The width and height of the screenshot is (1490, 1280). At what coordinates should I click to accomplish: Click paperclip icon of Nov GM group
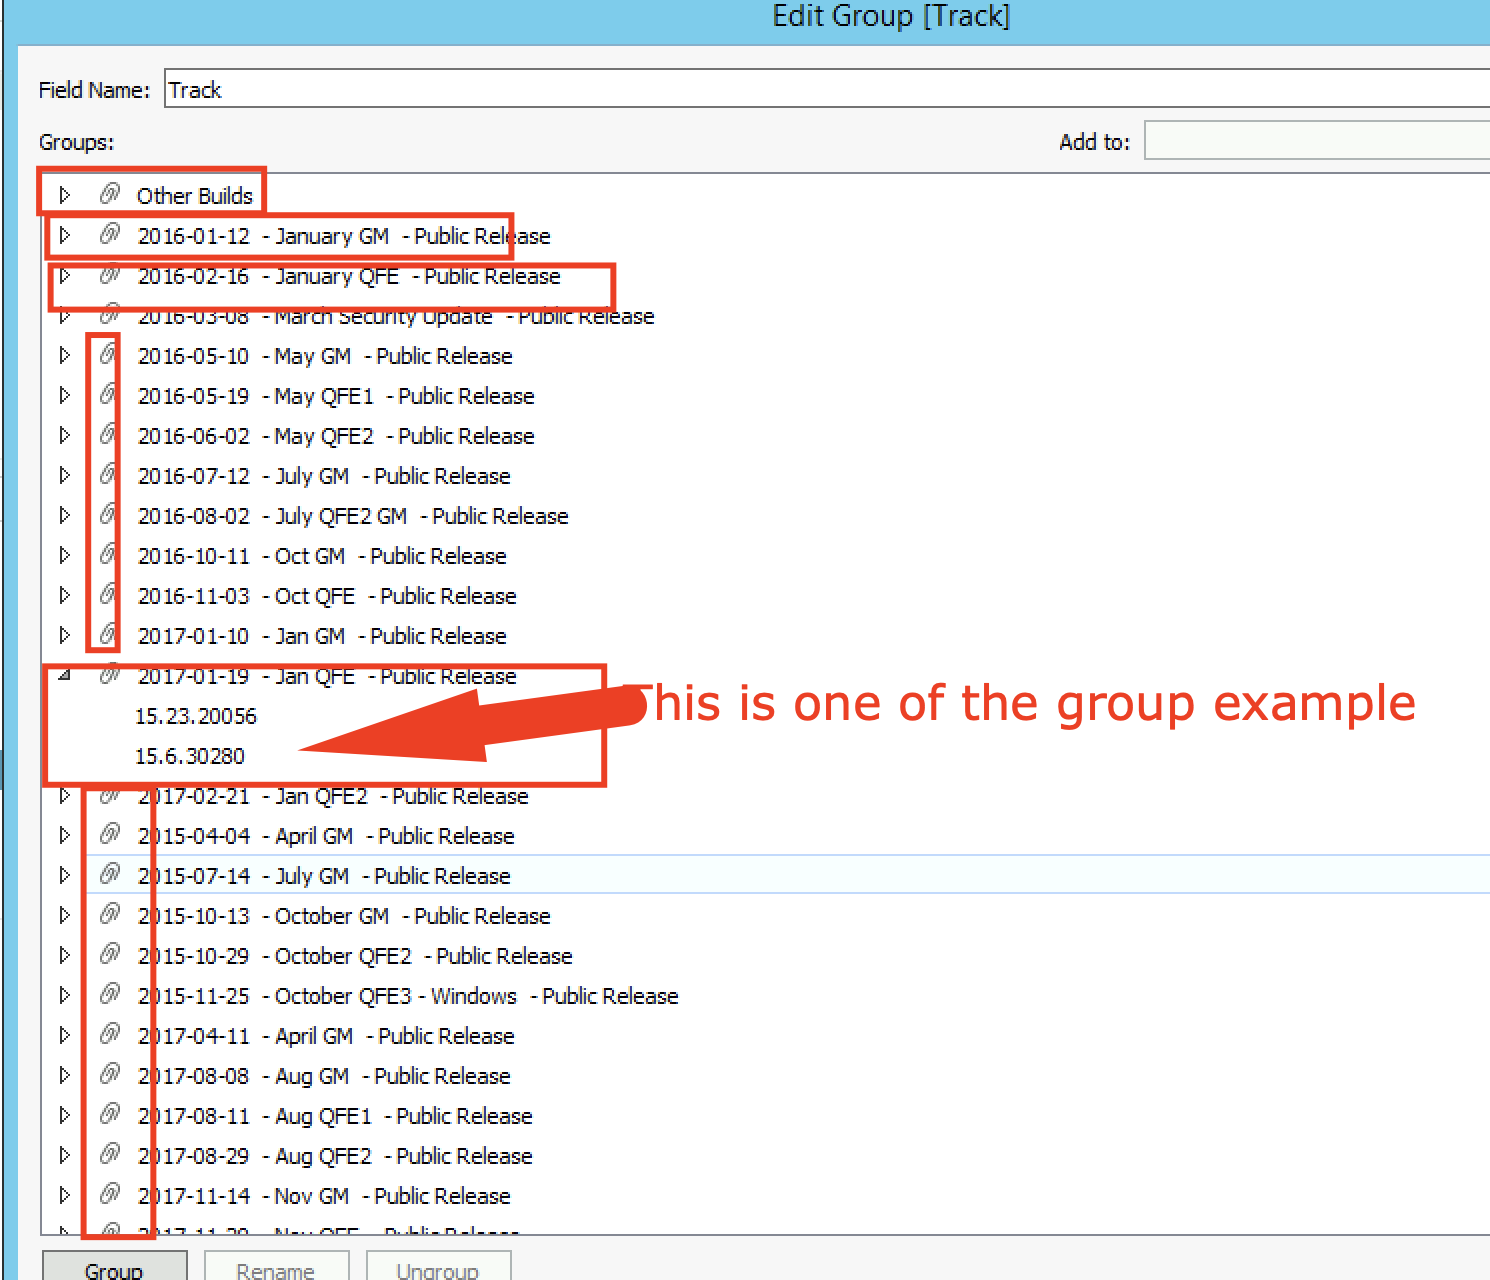pos(110,1194)
